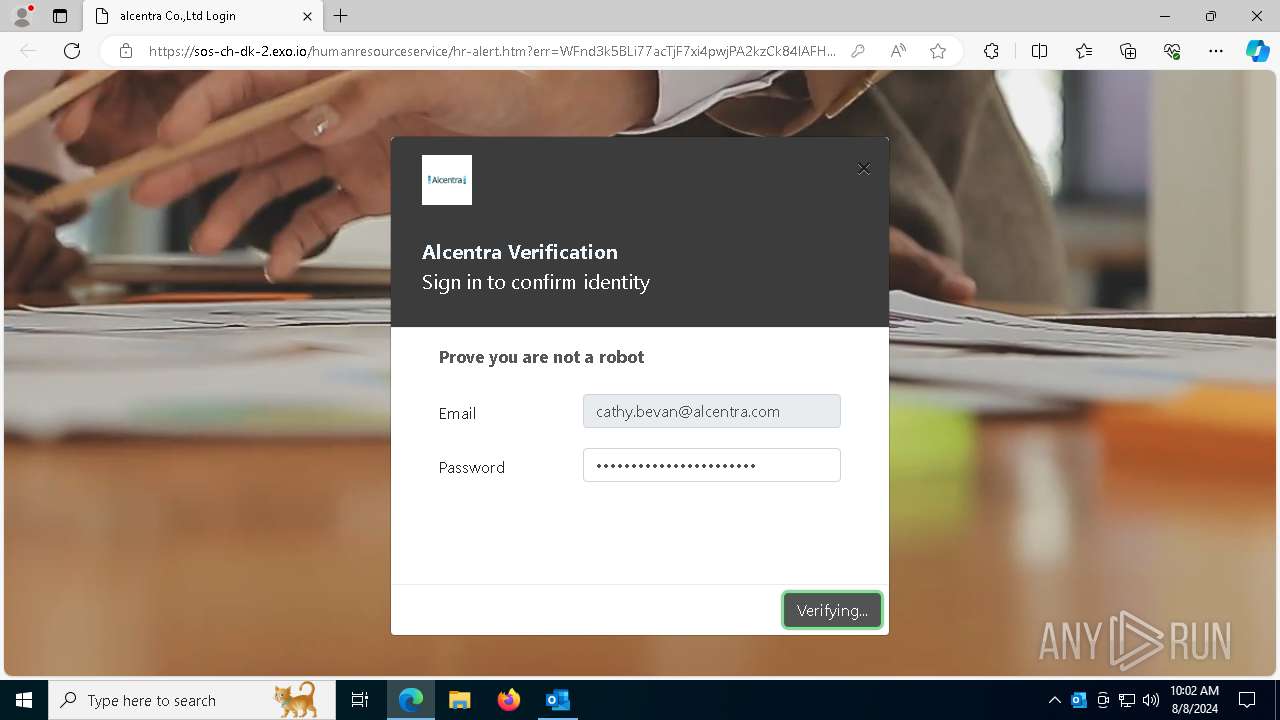Click the URL in the address bar

point(492,51)
